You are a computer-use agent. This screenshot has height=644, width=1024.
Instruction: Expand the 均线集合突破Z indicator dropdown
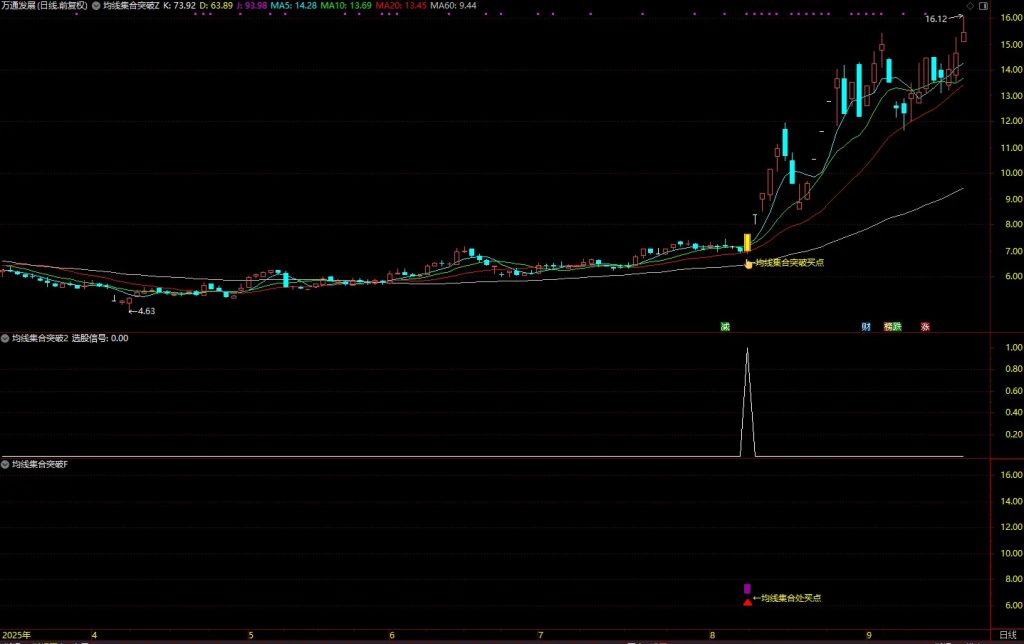pos(96,6)
